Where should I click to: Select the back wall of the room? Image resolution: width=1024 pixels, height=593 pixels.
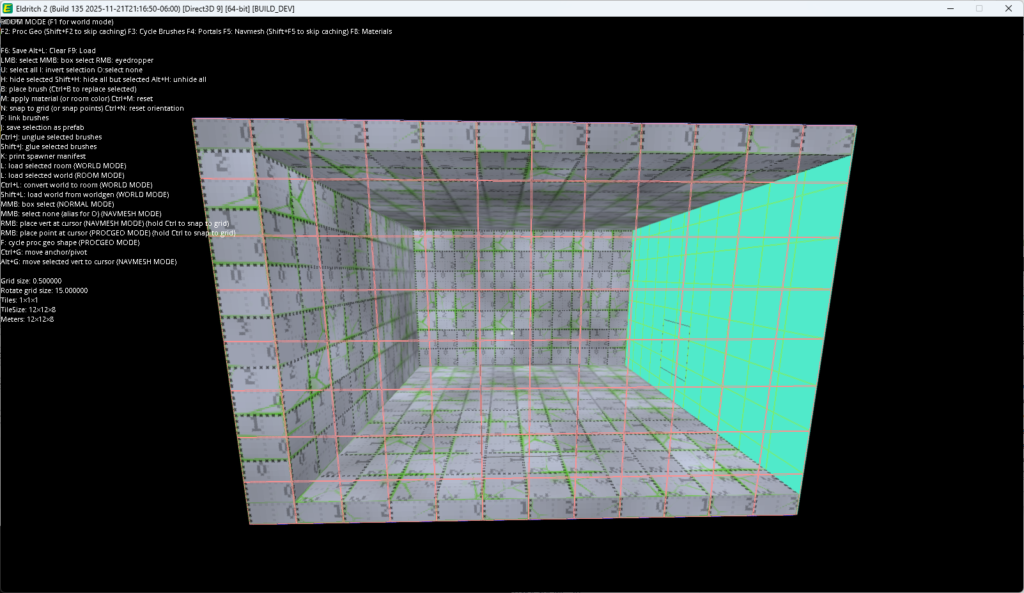522,298
